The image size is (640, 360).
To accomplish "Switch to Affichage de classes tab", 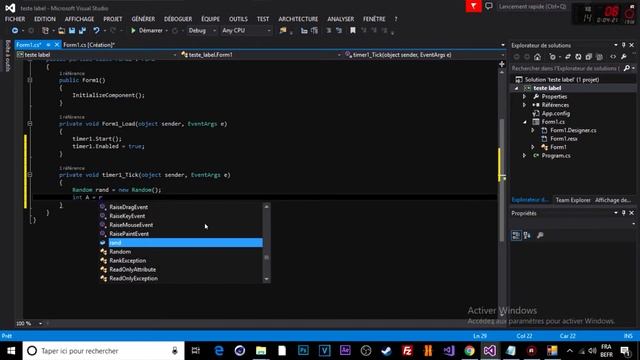I will click(613, 200).
